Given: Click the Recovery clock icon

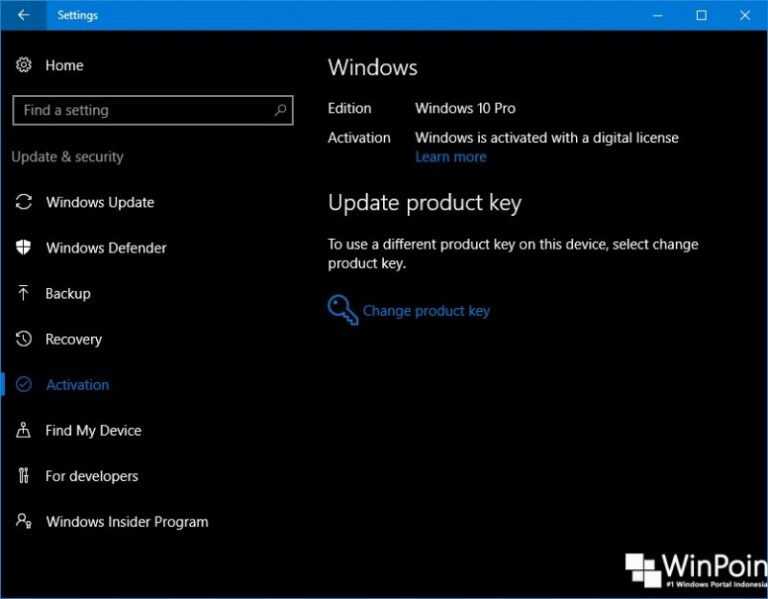Looking at the screenshot, I should (24, 339).
